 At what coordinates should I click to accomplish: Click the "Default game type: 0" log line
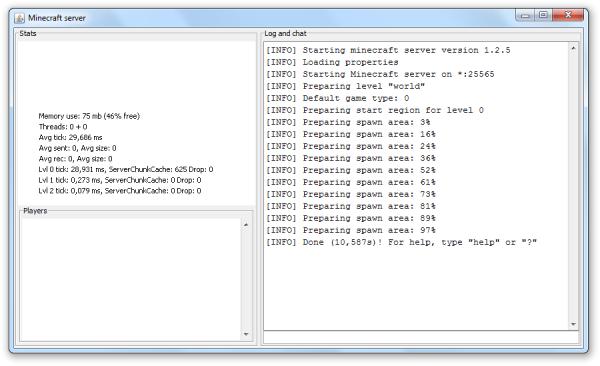coord(338,98)
